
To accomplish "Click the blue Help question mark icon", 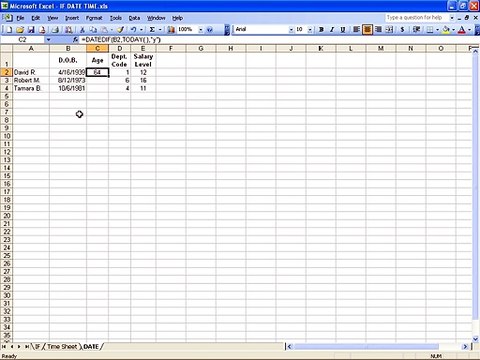I will click(210, 30).
